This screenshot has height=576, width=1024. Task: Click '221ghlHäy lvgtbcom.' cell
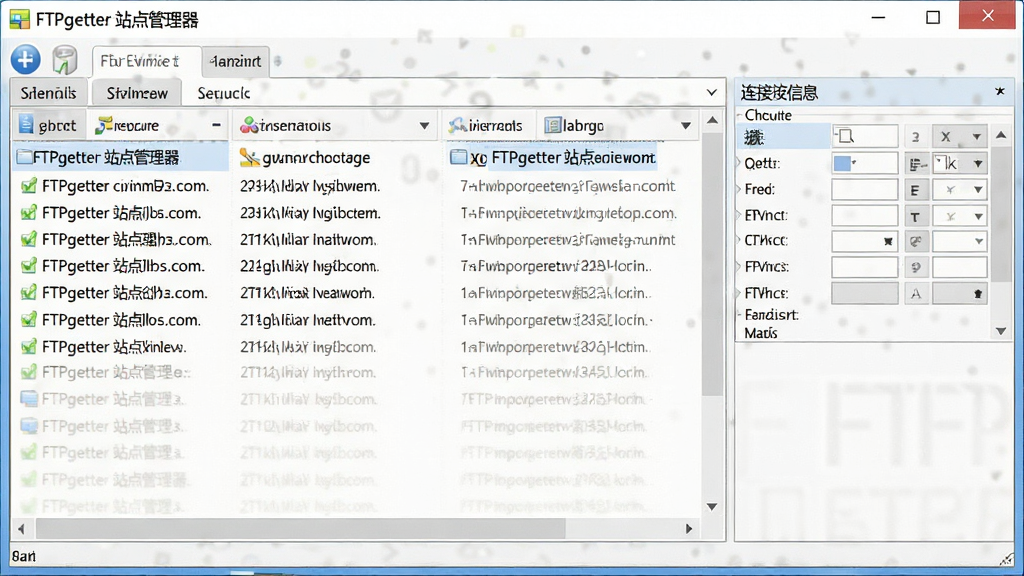pyautogui.click(x=309, y=266)
